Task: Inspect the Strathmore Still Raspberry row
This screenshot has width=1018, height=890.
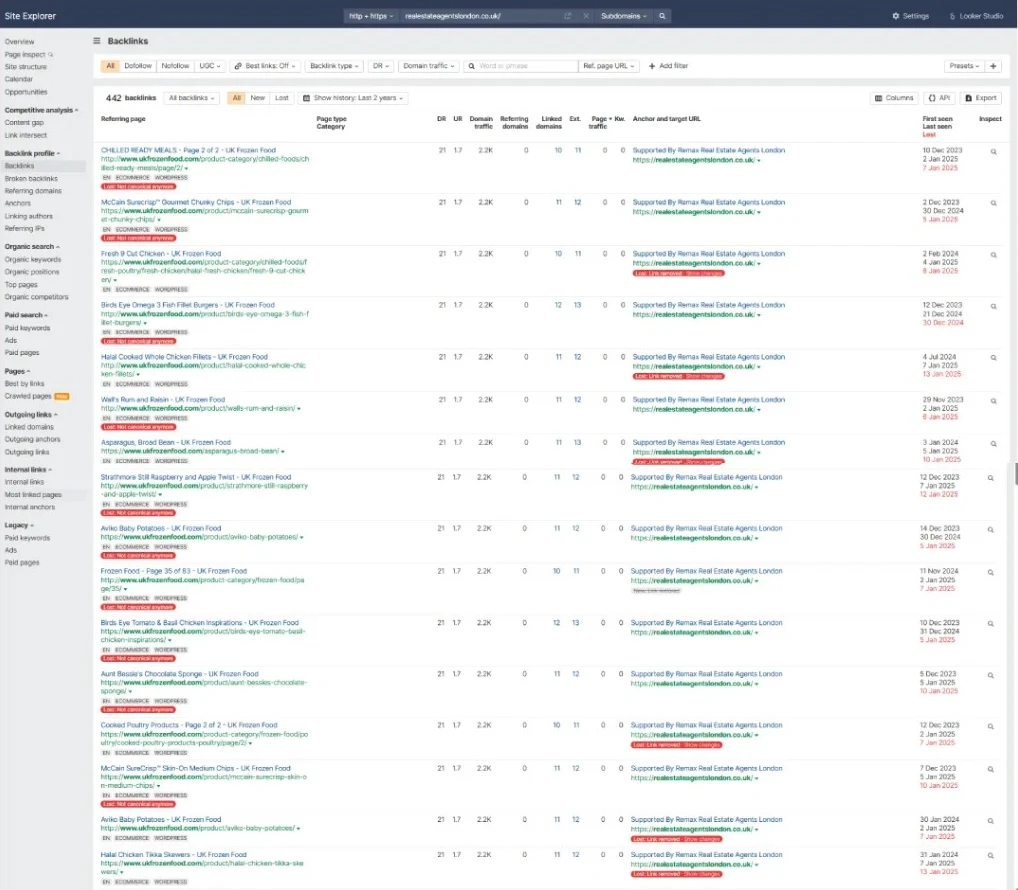Action: tap(991, 478)
